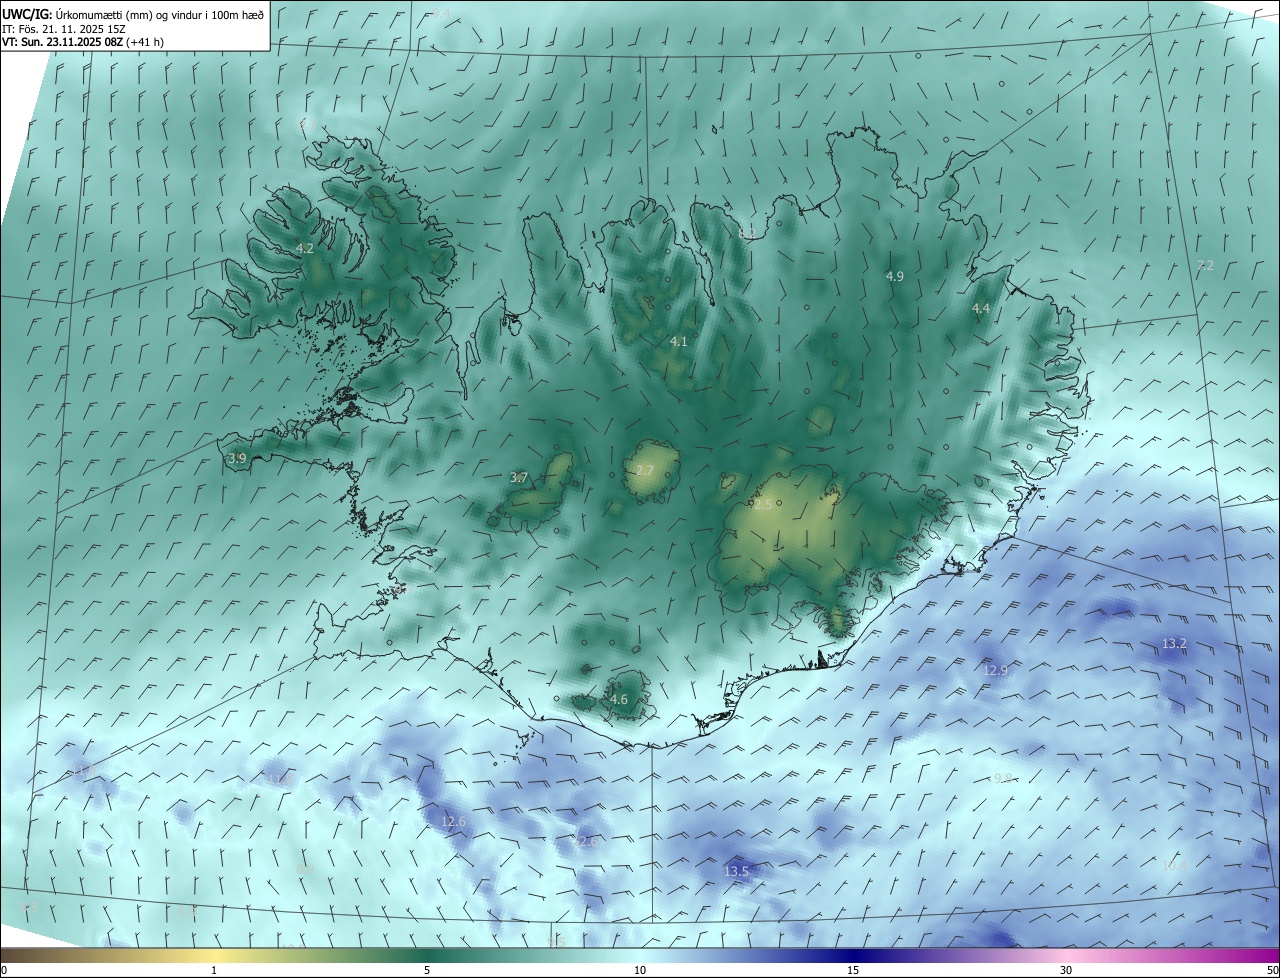Select the 3.9 precipitation label
Viewport: 1280px width, 978px height.
click(x=237, y=458)
